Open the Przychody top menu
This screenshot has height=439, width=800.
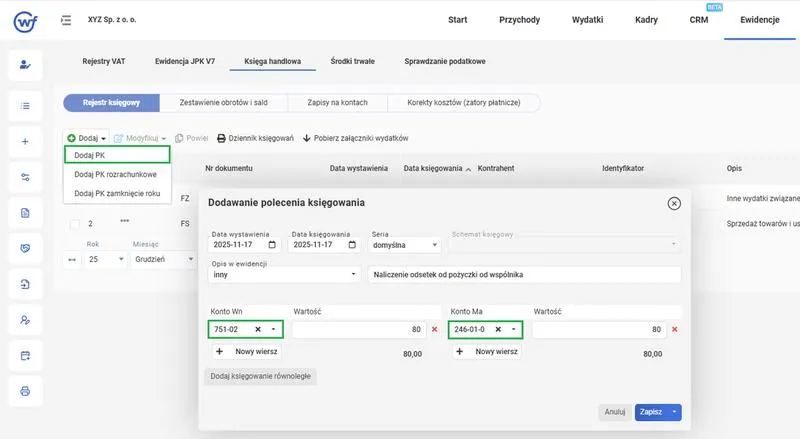point(519,20)
